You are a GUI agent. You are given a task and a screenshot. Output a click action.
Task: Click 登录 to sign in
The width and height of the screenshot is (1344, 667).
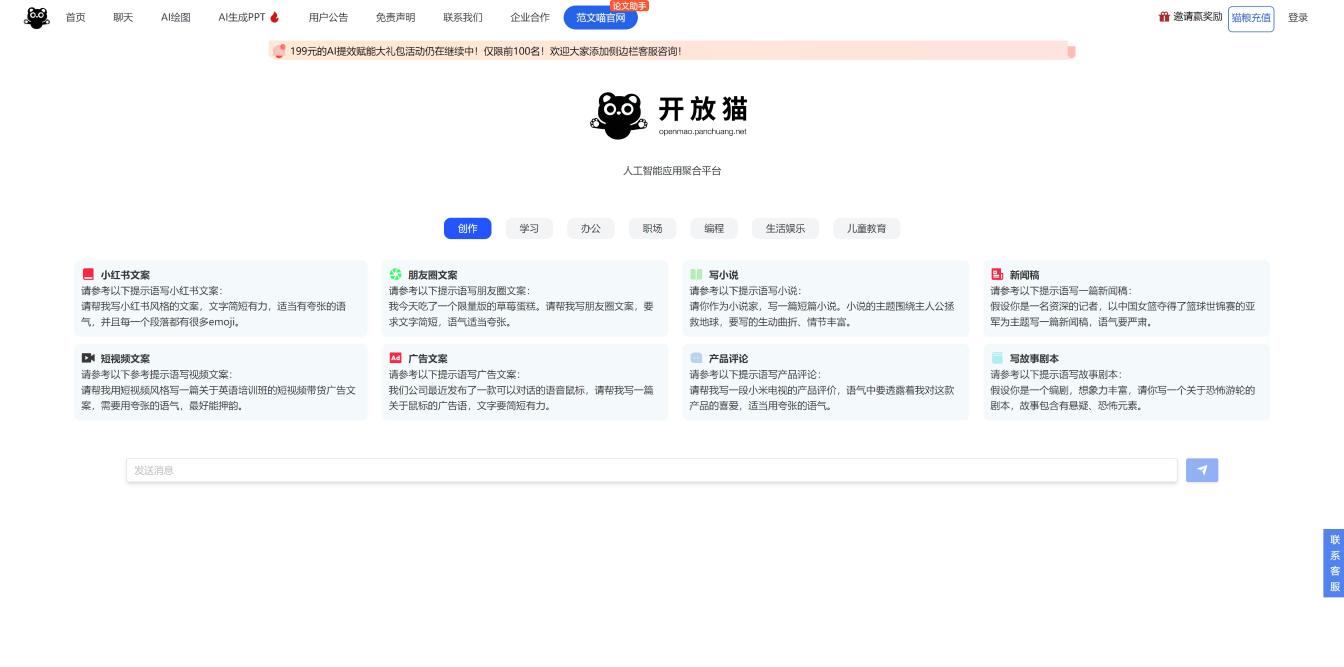click(1298, 17)
